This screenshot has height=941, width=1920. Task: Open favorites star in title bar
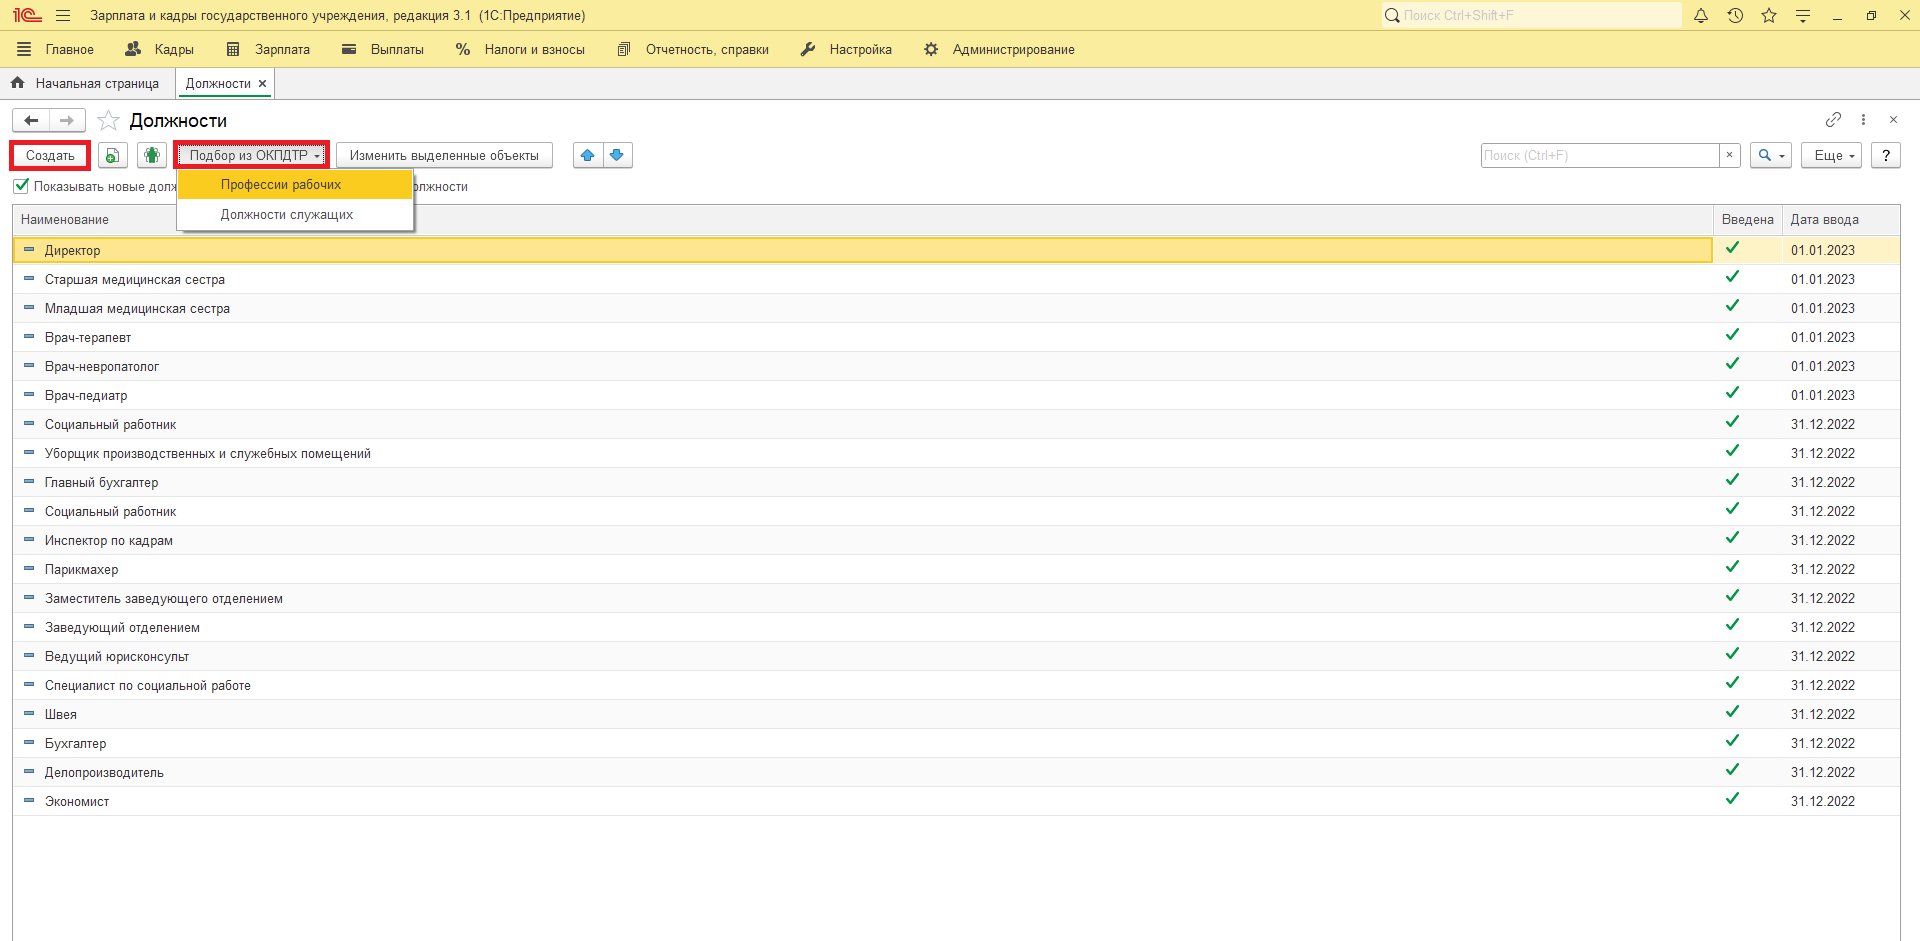[1769, 16]
